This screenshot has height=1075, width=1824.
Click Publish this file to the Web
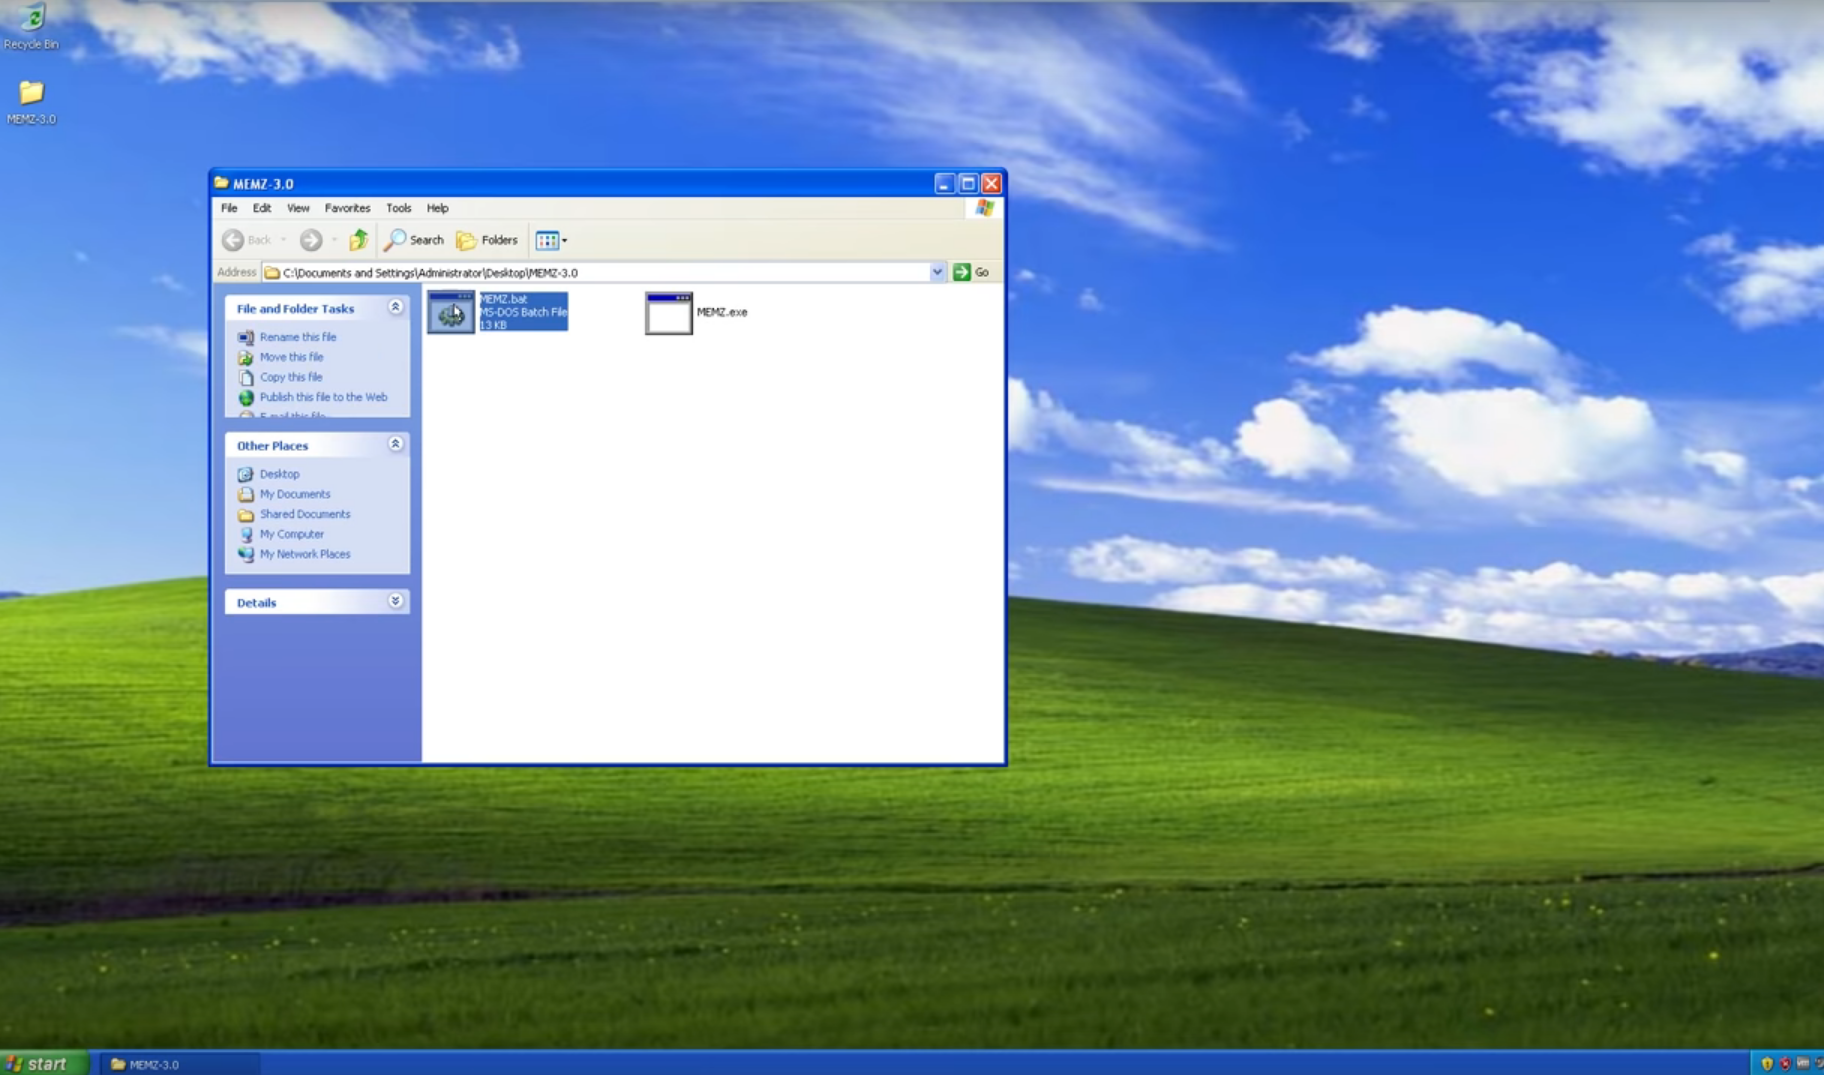[323, 397]
